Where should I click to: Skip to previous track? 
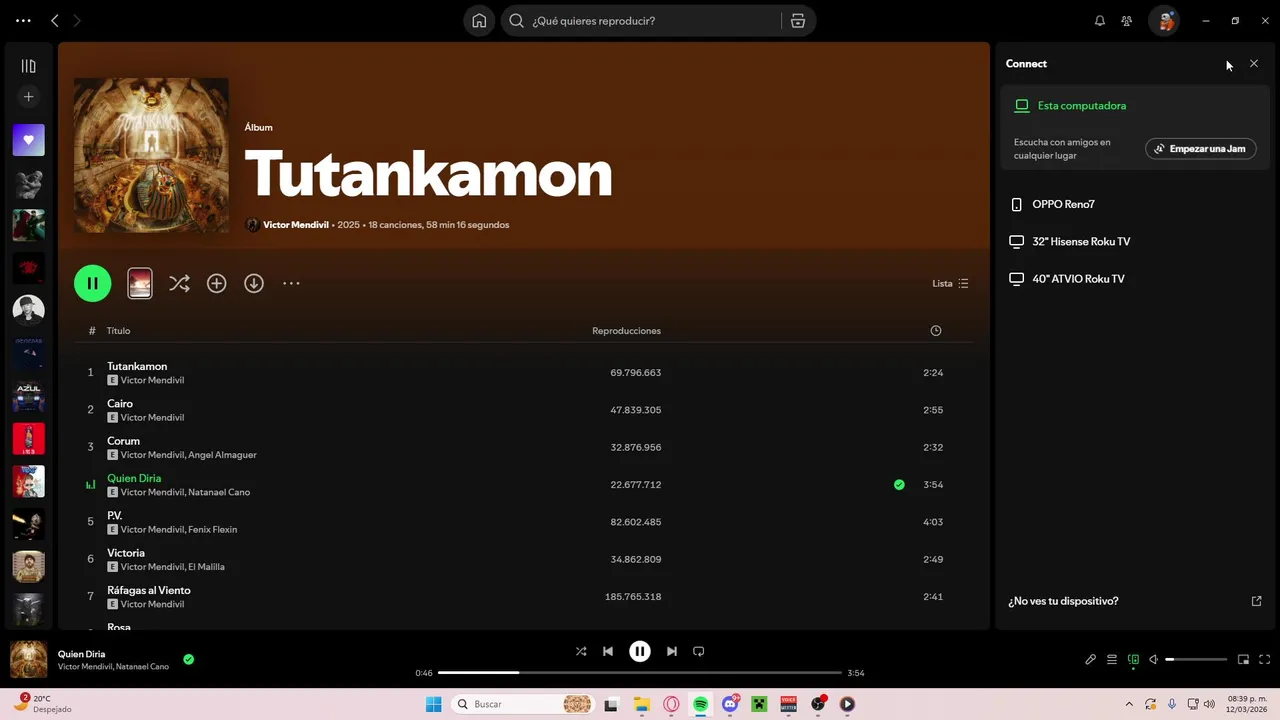[x=608, y=651]
